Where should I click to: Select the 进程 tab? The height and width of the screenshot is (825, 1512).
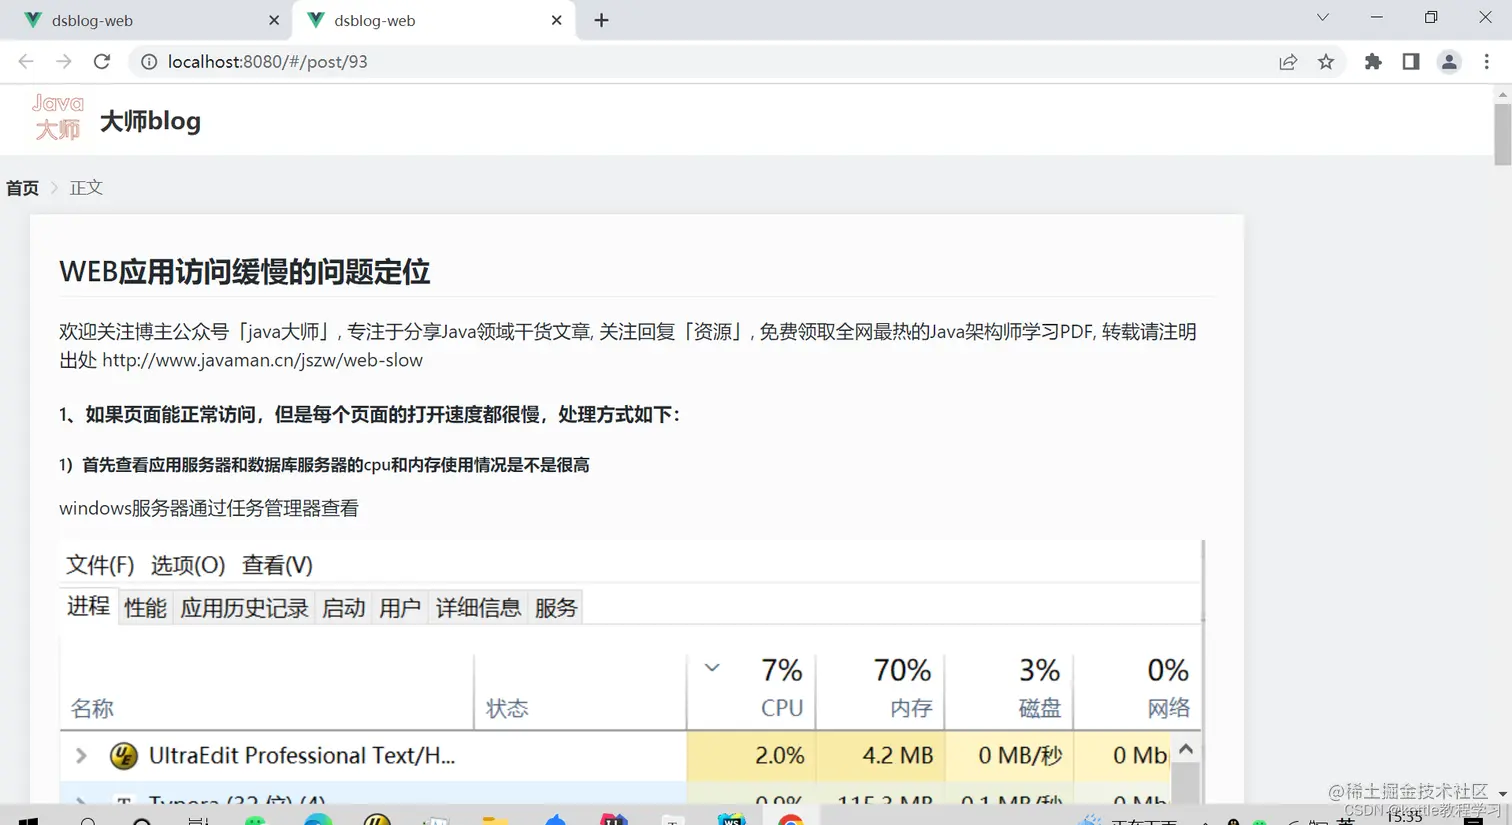pyautogui.click(x=88, y=606)
